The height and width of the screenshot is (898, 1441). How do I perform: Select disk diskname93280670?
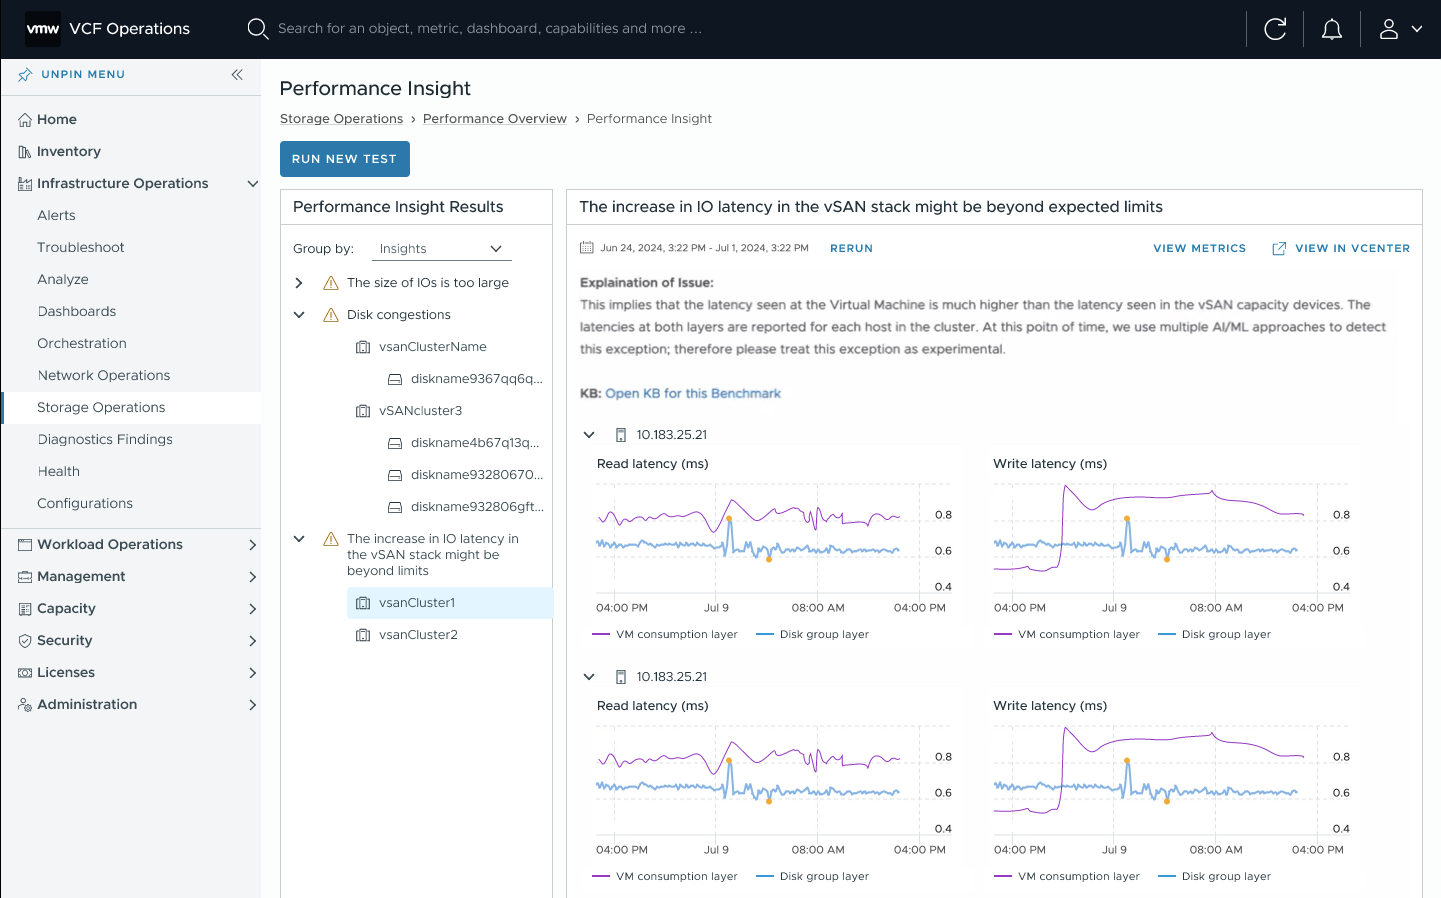[477, 475]
